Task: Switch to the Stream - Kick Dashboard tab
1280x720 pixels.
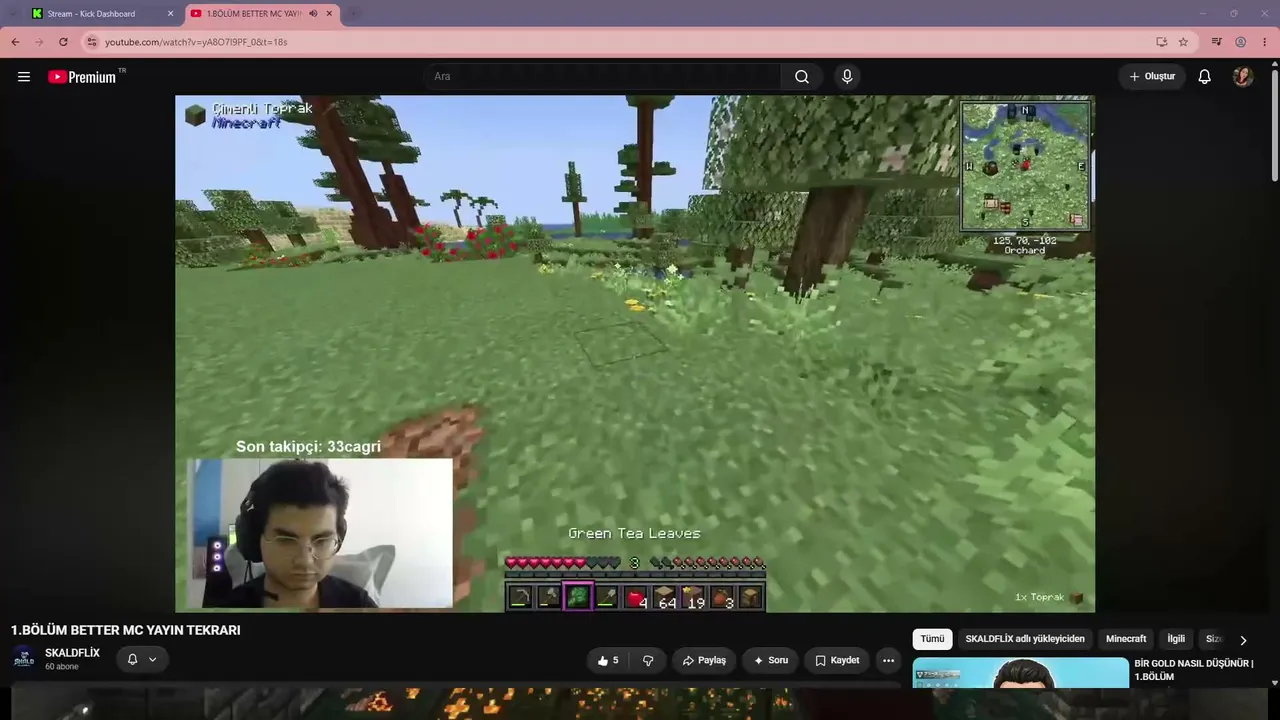Action: (x=102, y=14)
